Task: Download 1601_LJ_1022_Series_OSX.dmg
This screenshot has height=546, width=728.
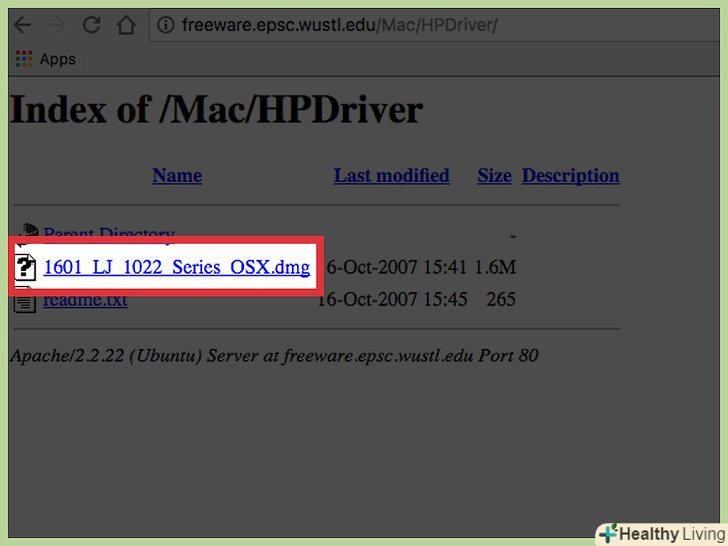Action: (176, 267)
